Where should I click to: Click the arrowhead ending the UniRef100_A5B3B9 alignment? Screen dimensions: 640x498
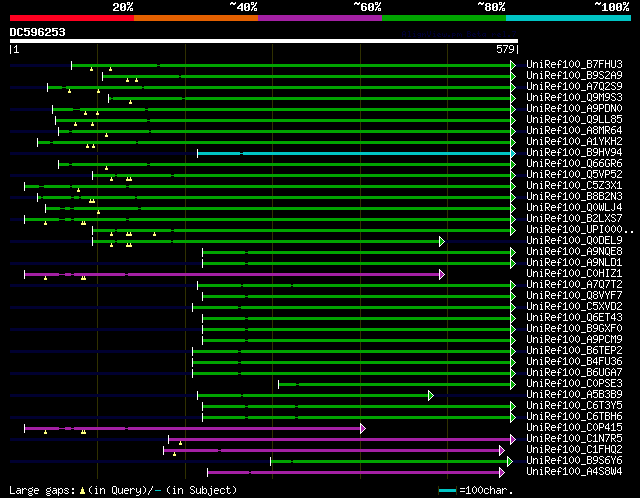click(x=430, y=395)
